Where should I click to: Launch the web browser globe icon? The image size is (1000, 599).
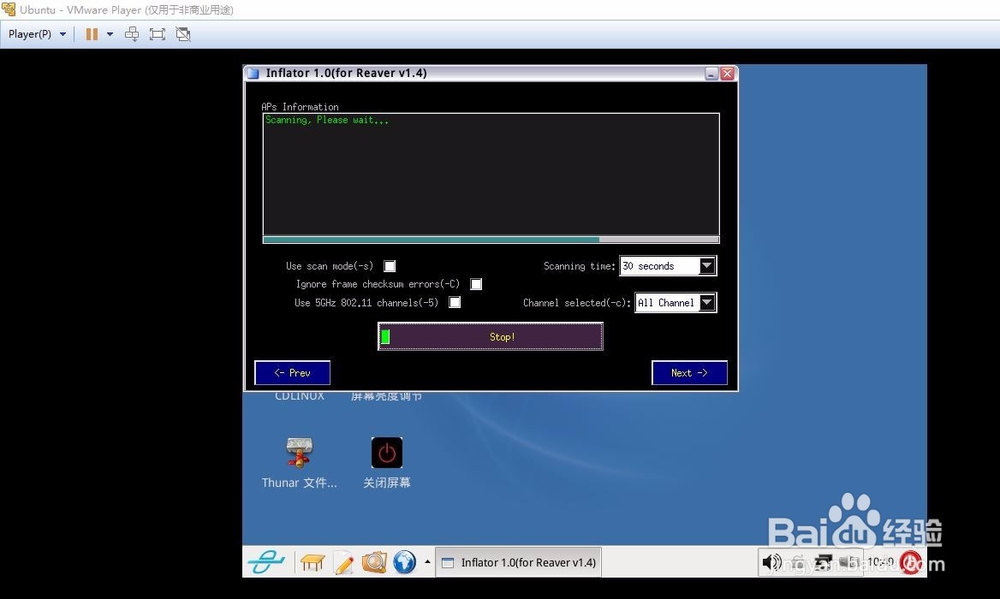tap(404, 562)
